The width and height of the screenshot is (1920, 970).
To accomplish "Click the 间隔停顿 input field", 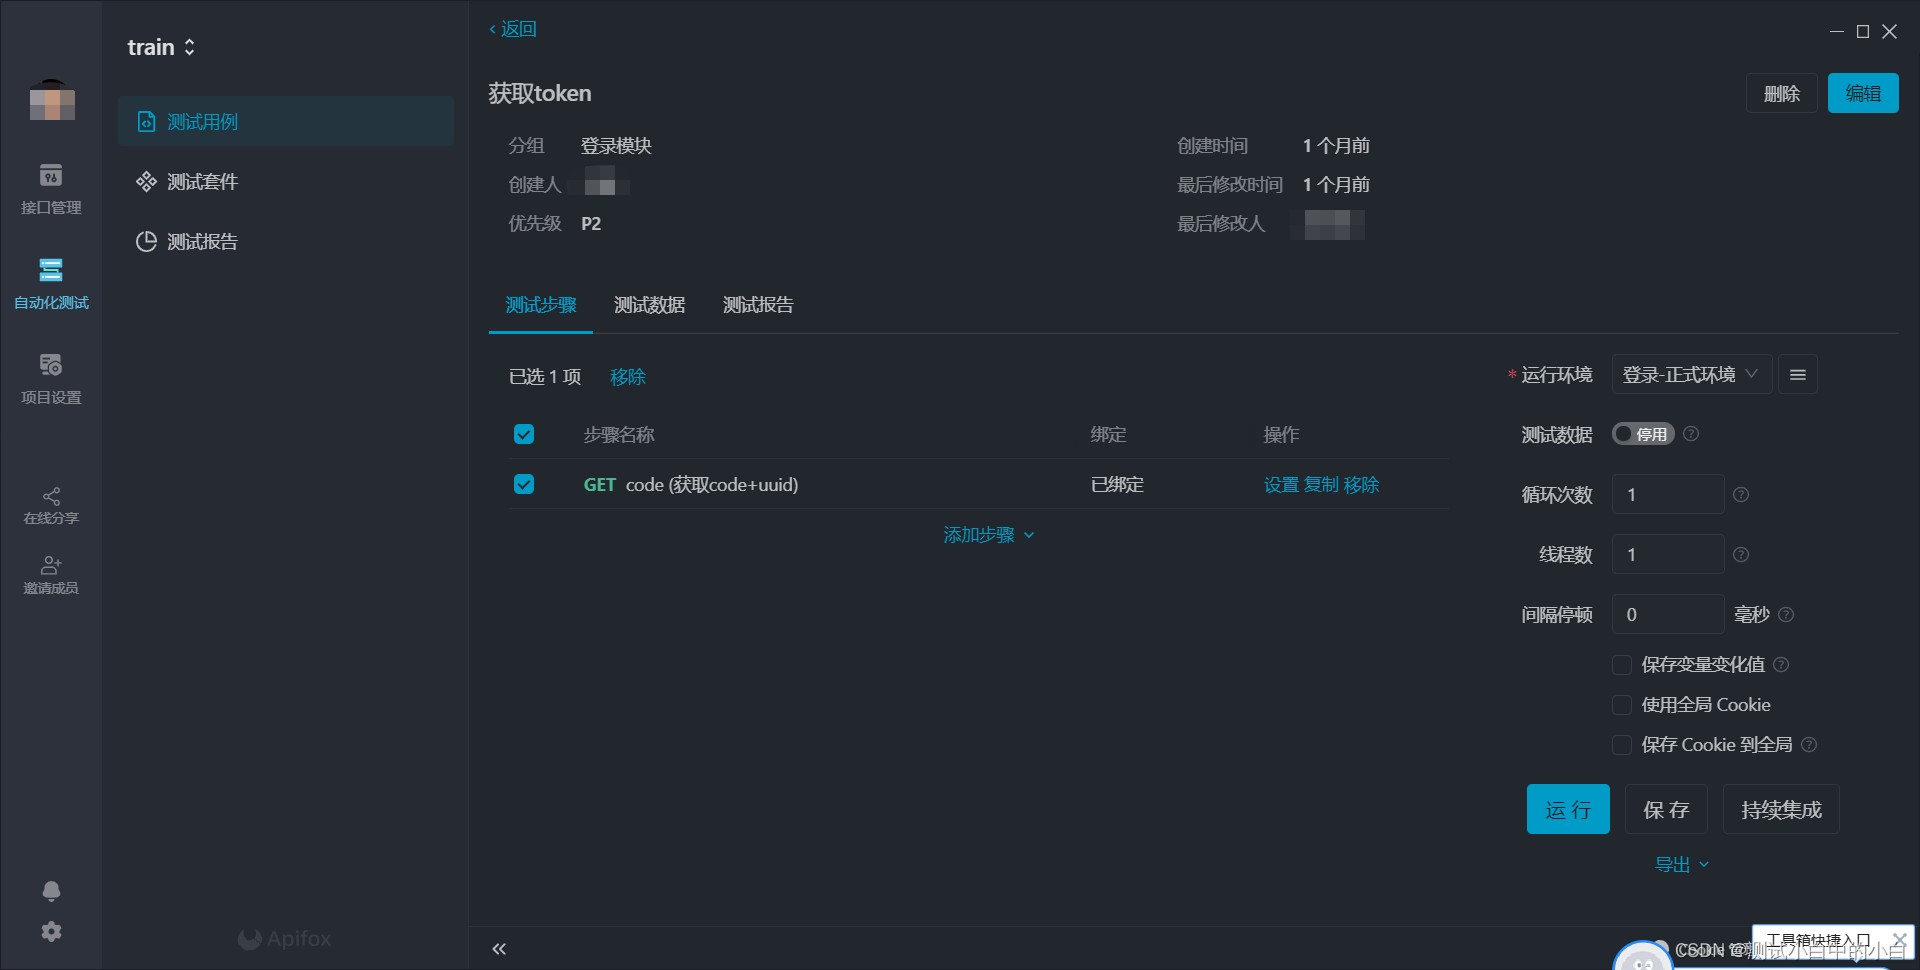I will point(1668,615).
